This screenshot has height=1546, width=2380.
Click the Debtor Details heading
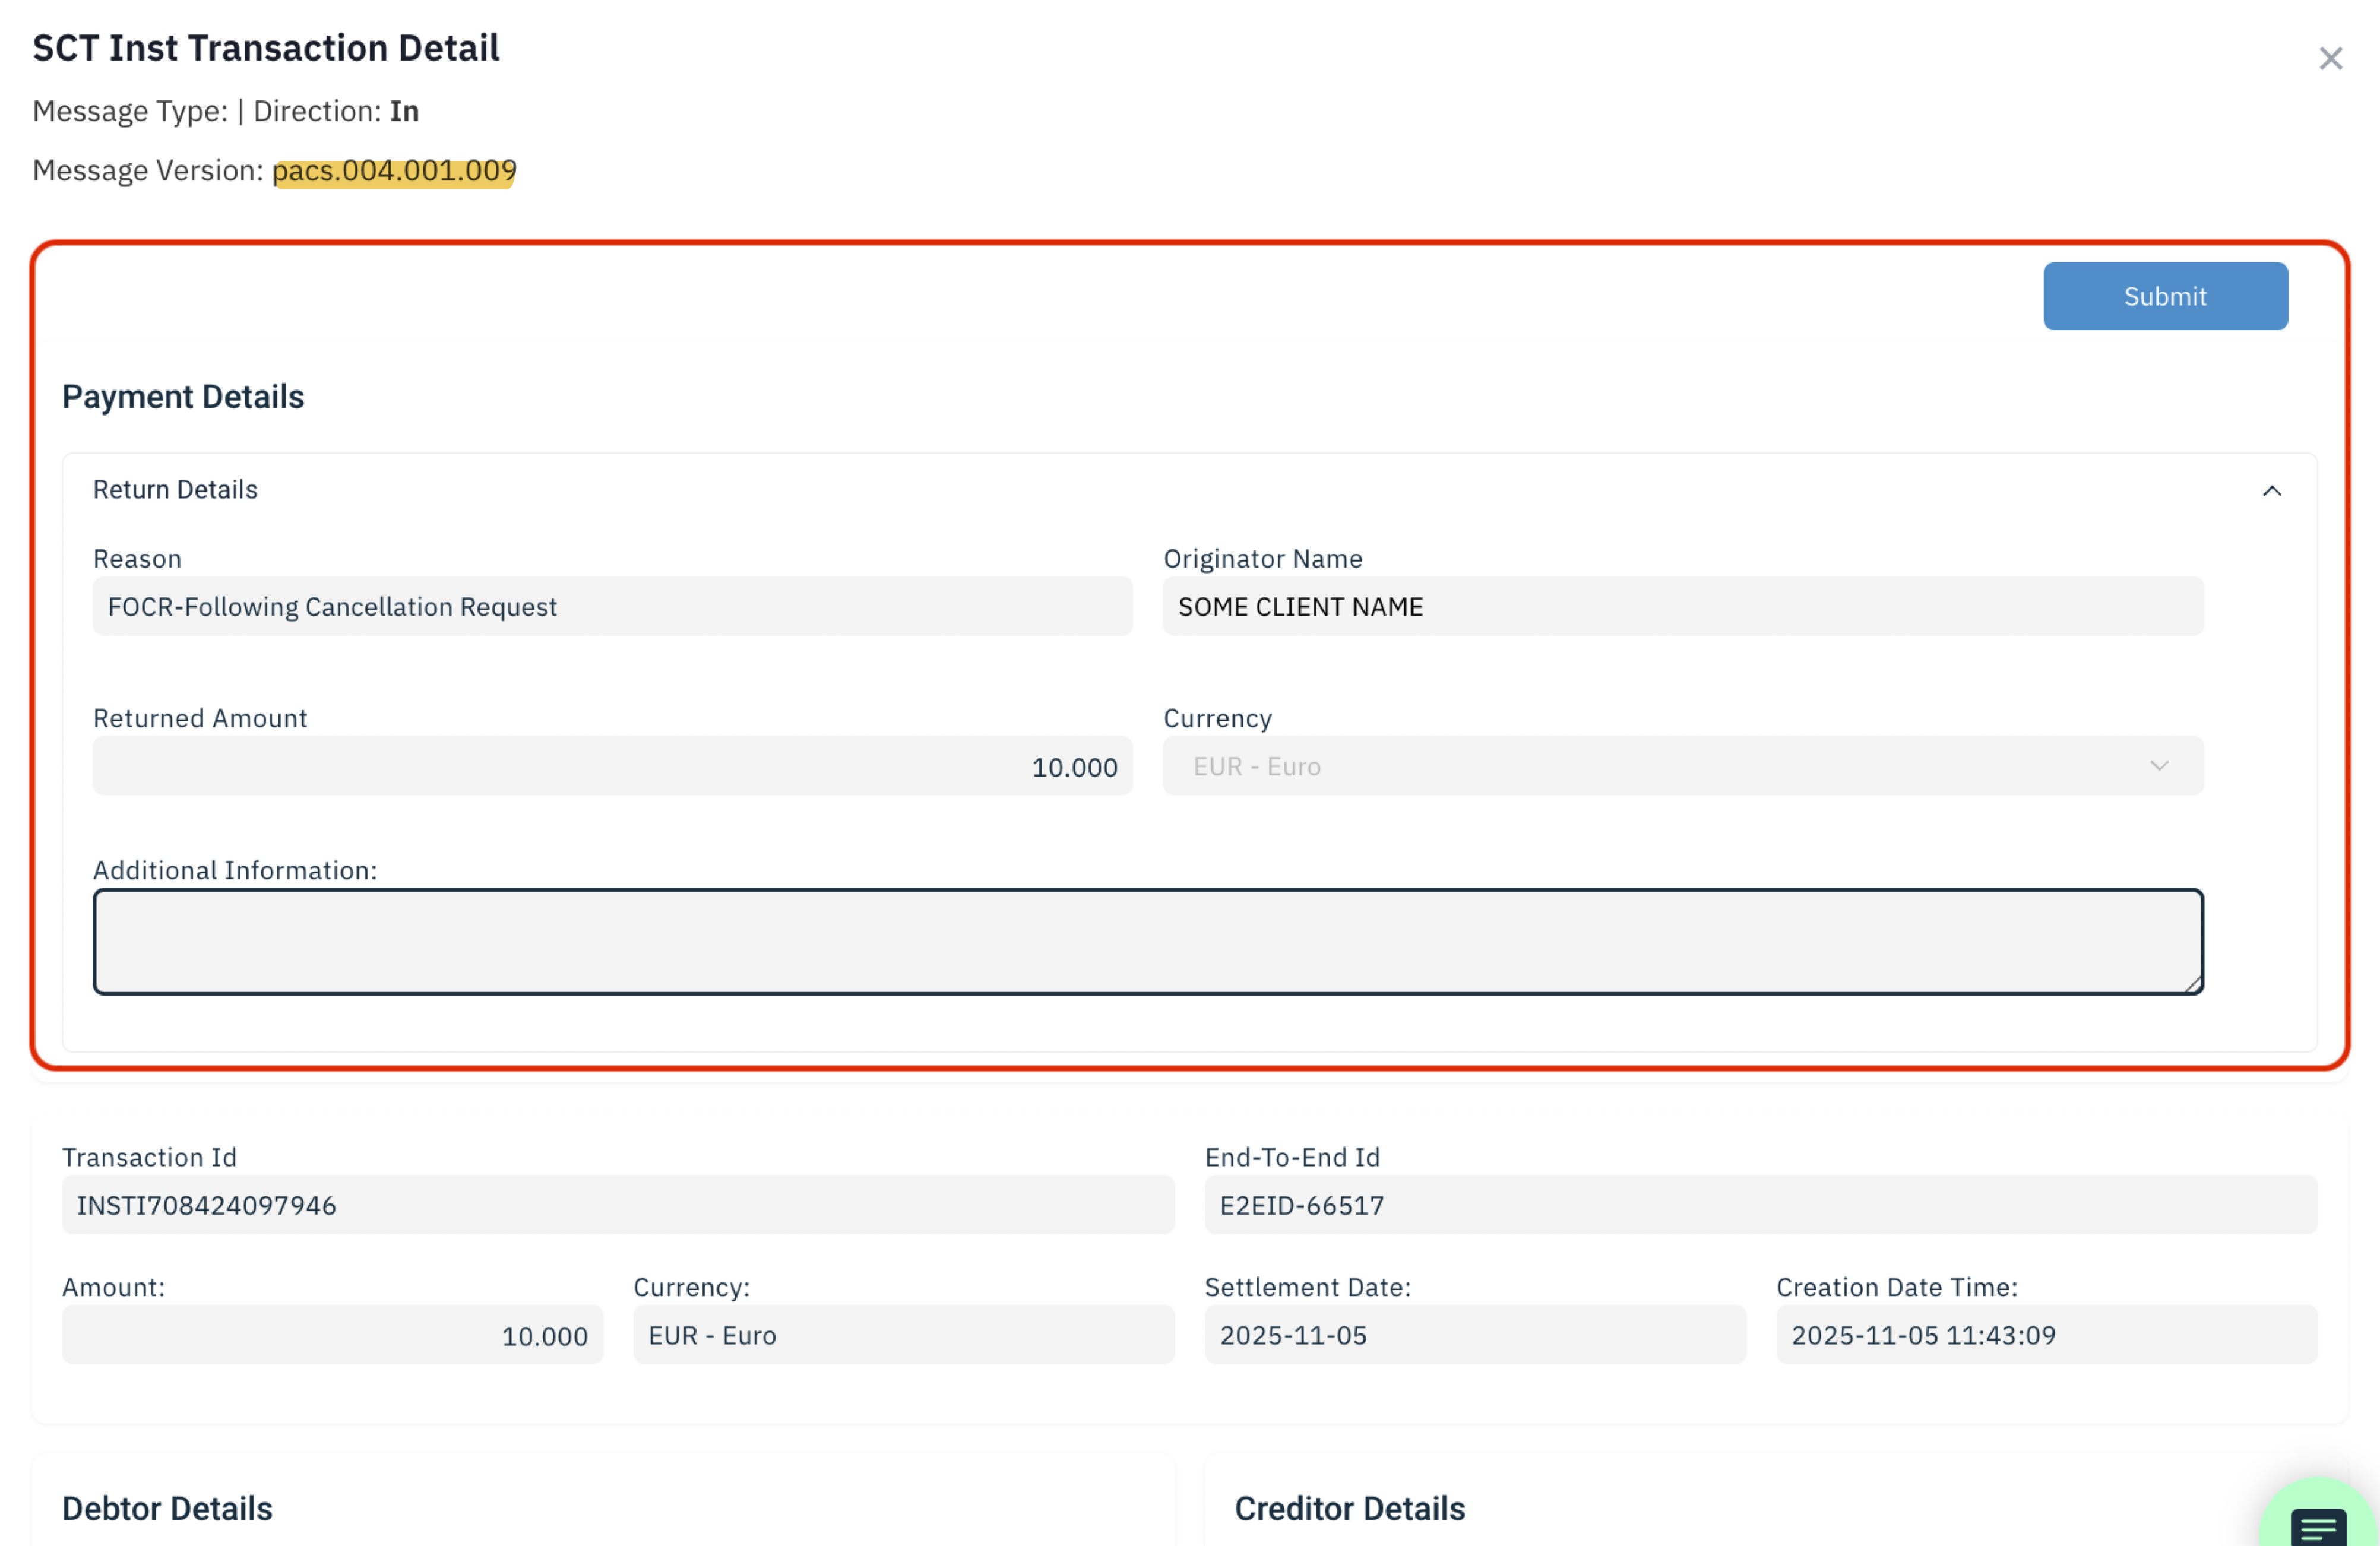coord(167,1508)
